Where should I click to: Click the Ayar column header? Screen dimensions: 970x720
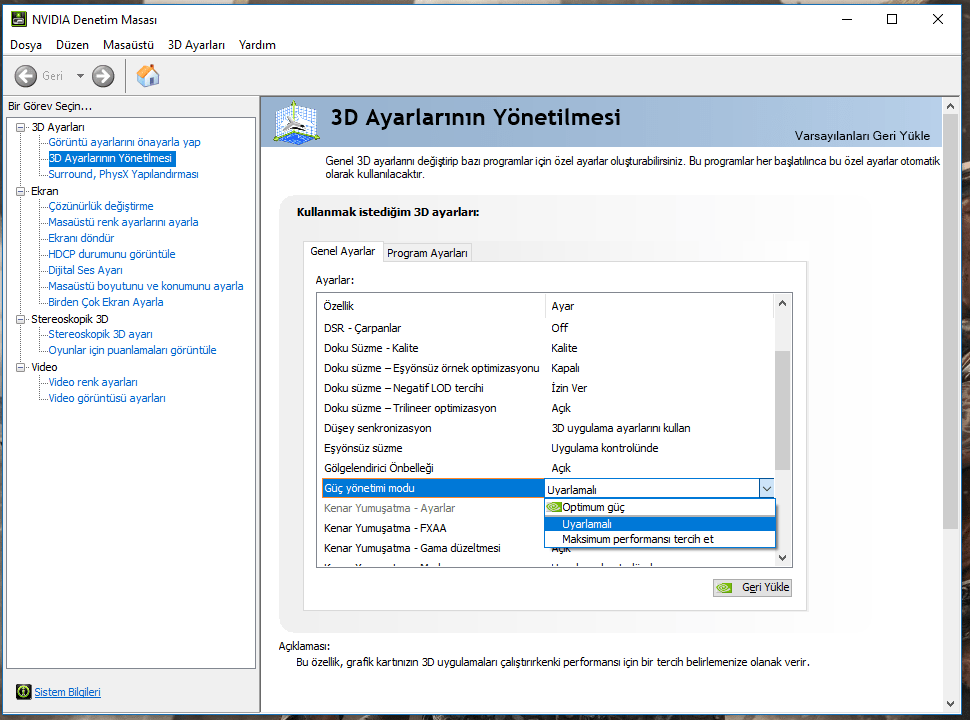pyautogui.click(x=659, y=306)
